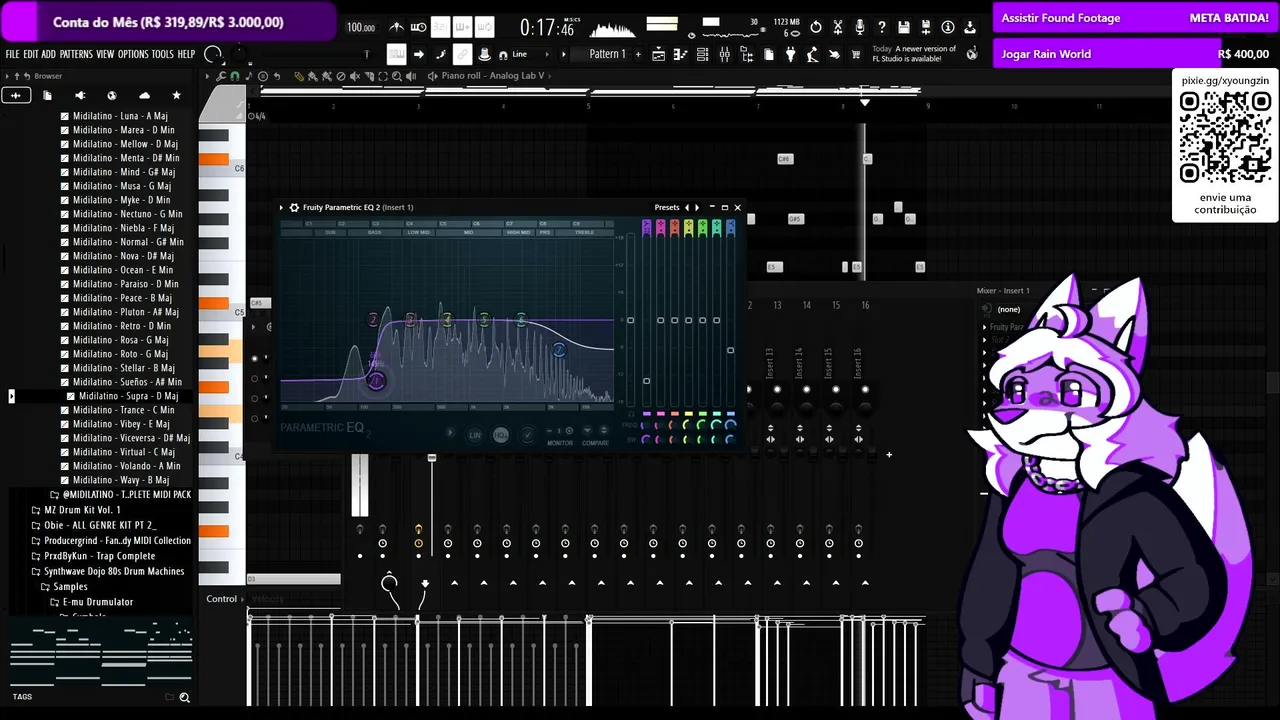Image resolution: width=1280 pixels, height=720 pixels.
Task: Expand the MZ Drum Kit Vol. 1 folder
Action: click(x=76, y=510)
